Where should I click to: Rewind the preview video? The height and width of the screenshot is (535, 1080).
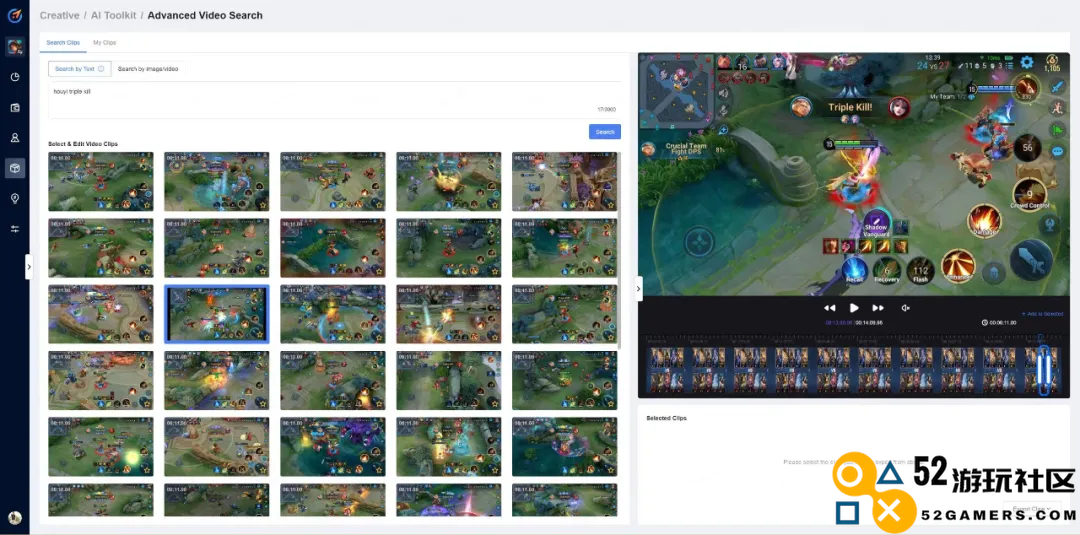point(829,308)
